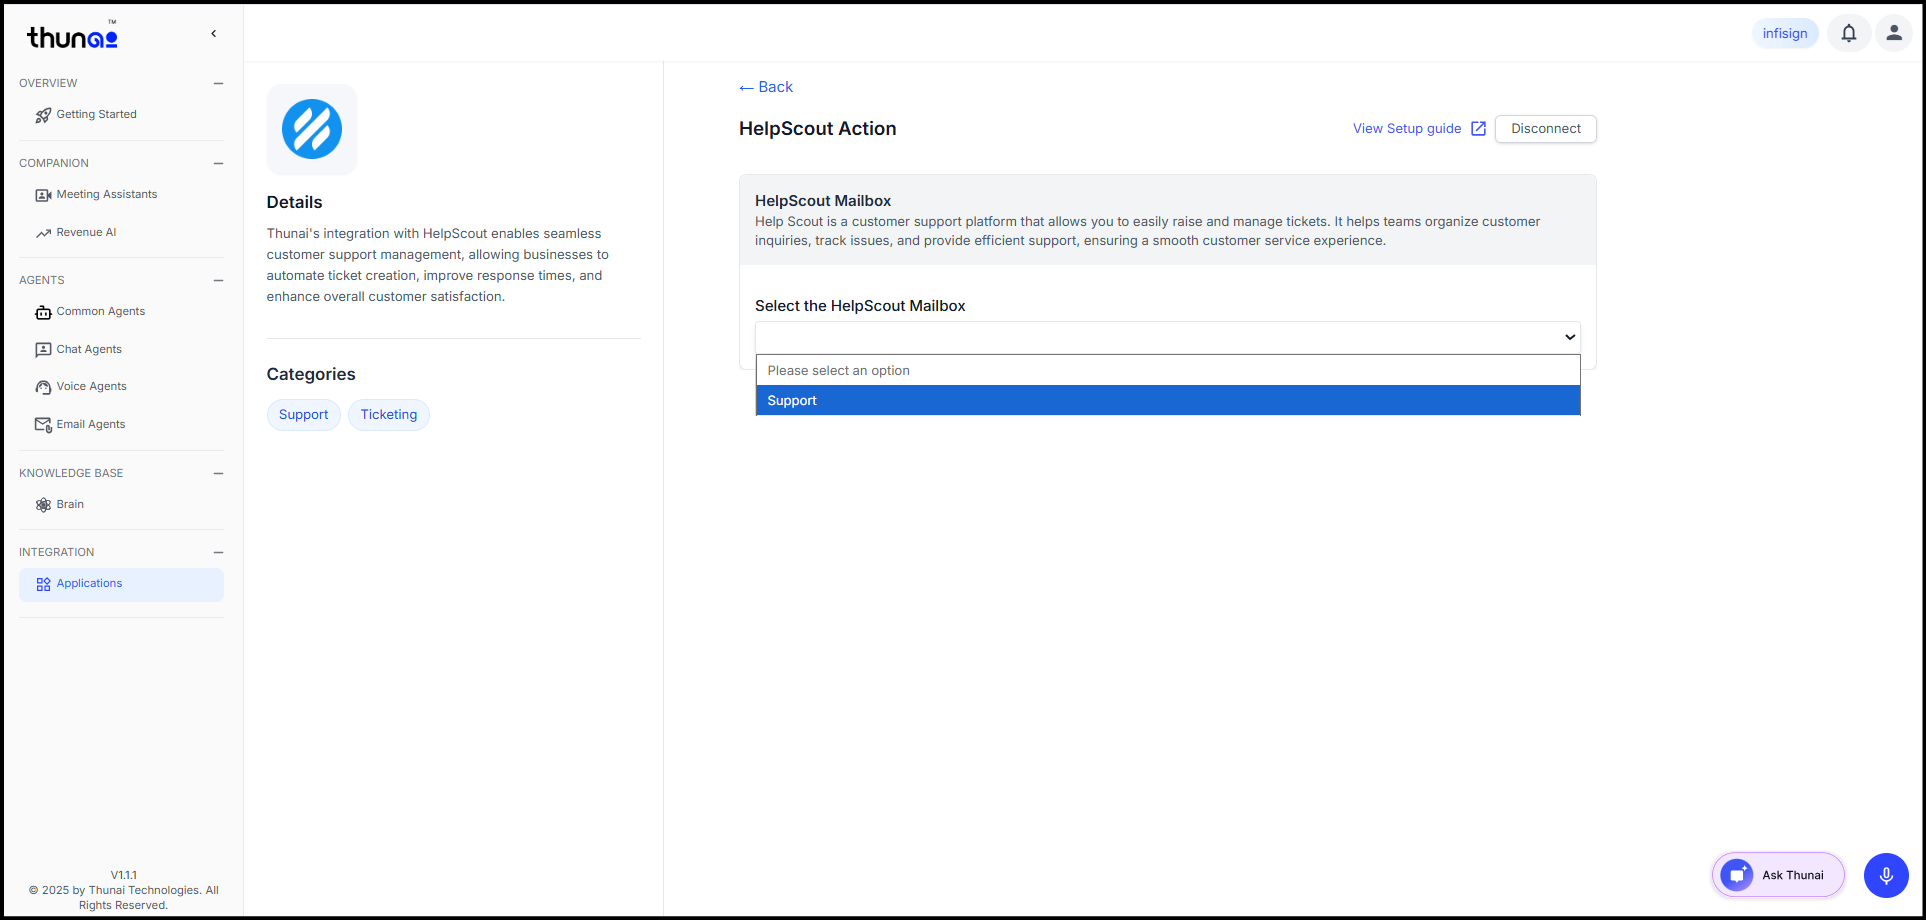Open Email Agents page
Viewport: 1926px width, 920px height.
tap(91, 425)
